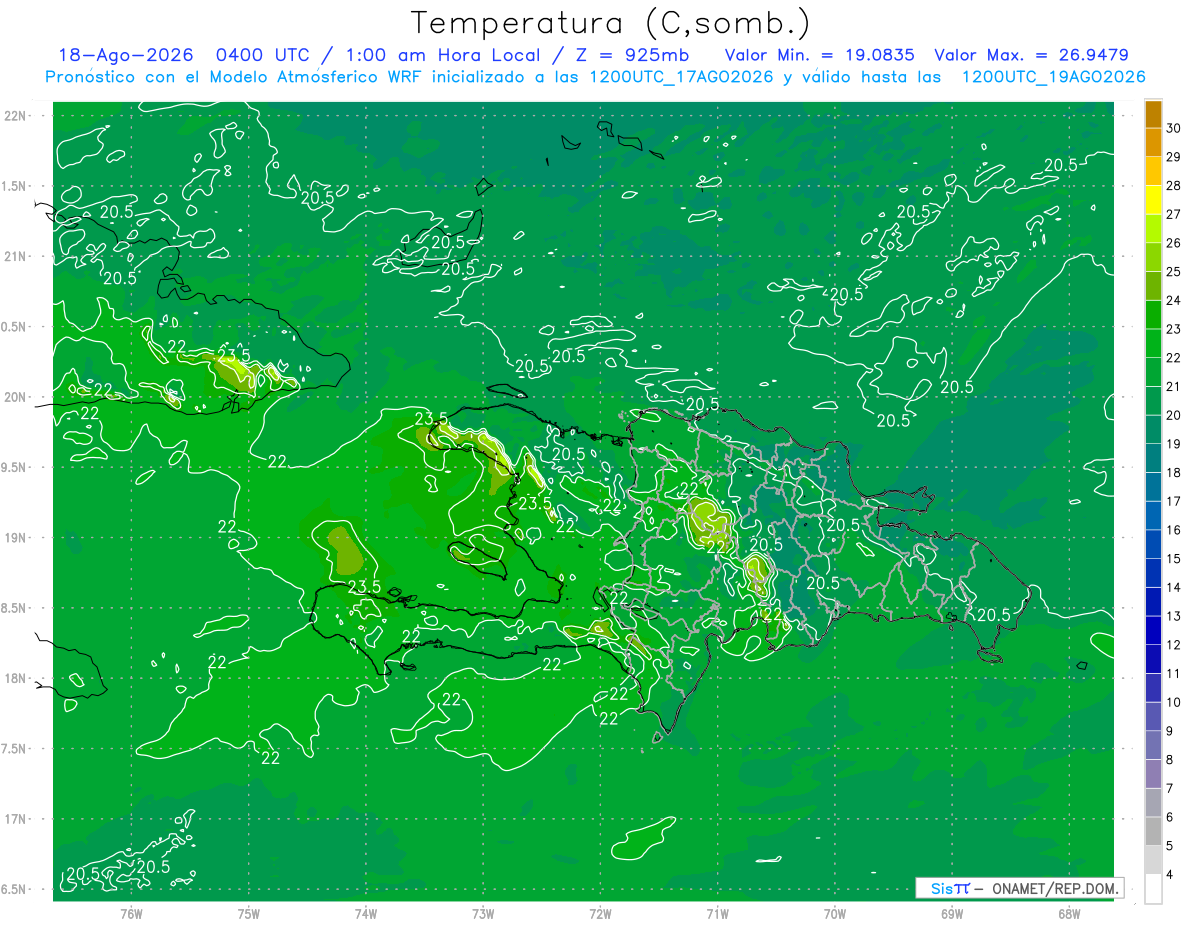
Task: Pick the purple legend color between 8 and 9
Action: pyautogui.click(x=1153, y=745)
